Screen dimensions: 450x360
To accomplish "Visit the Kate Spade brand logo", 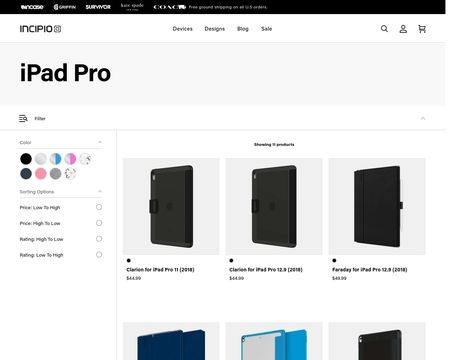I will [x=132, y=7].
